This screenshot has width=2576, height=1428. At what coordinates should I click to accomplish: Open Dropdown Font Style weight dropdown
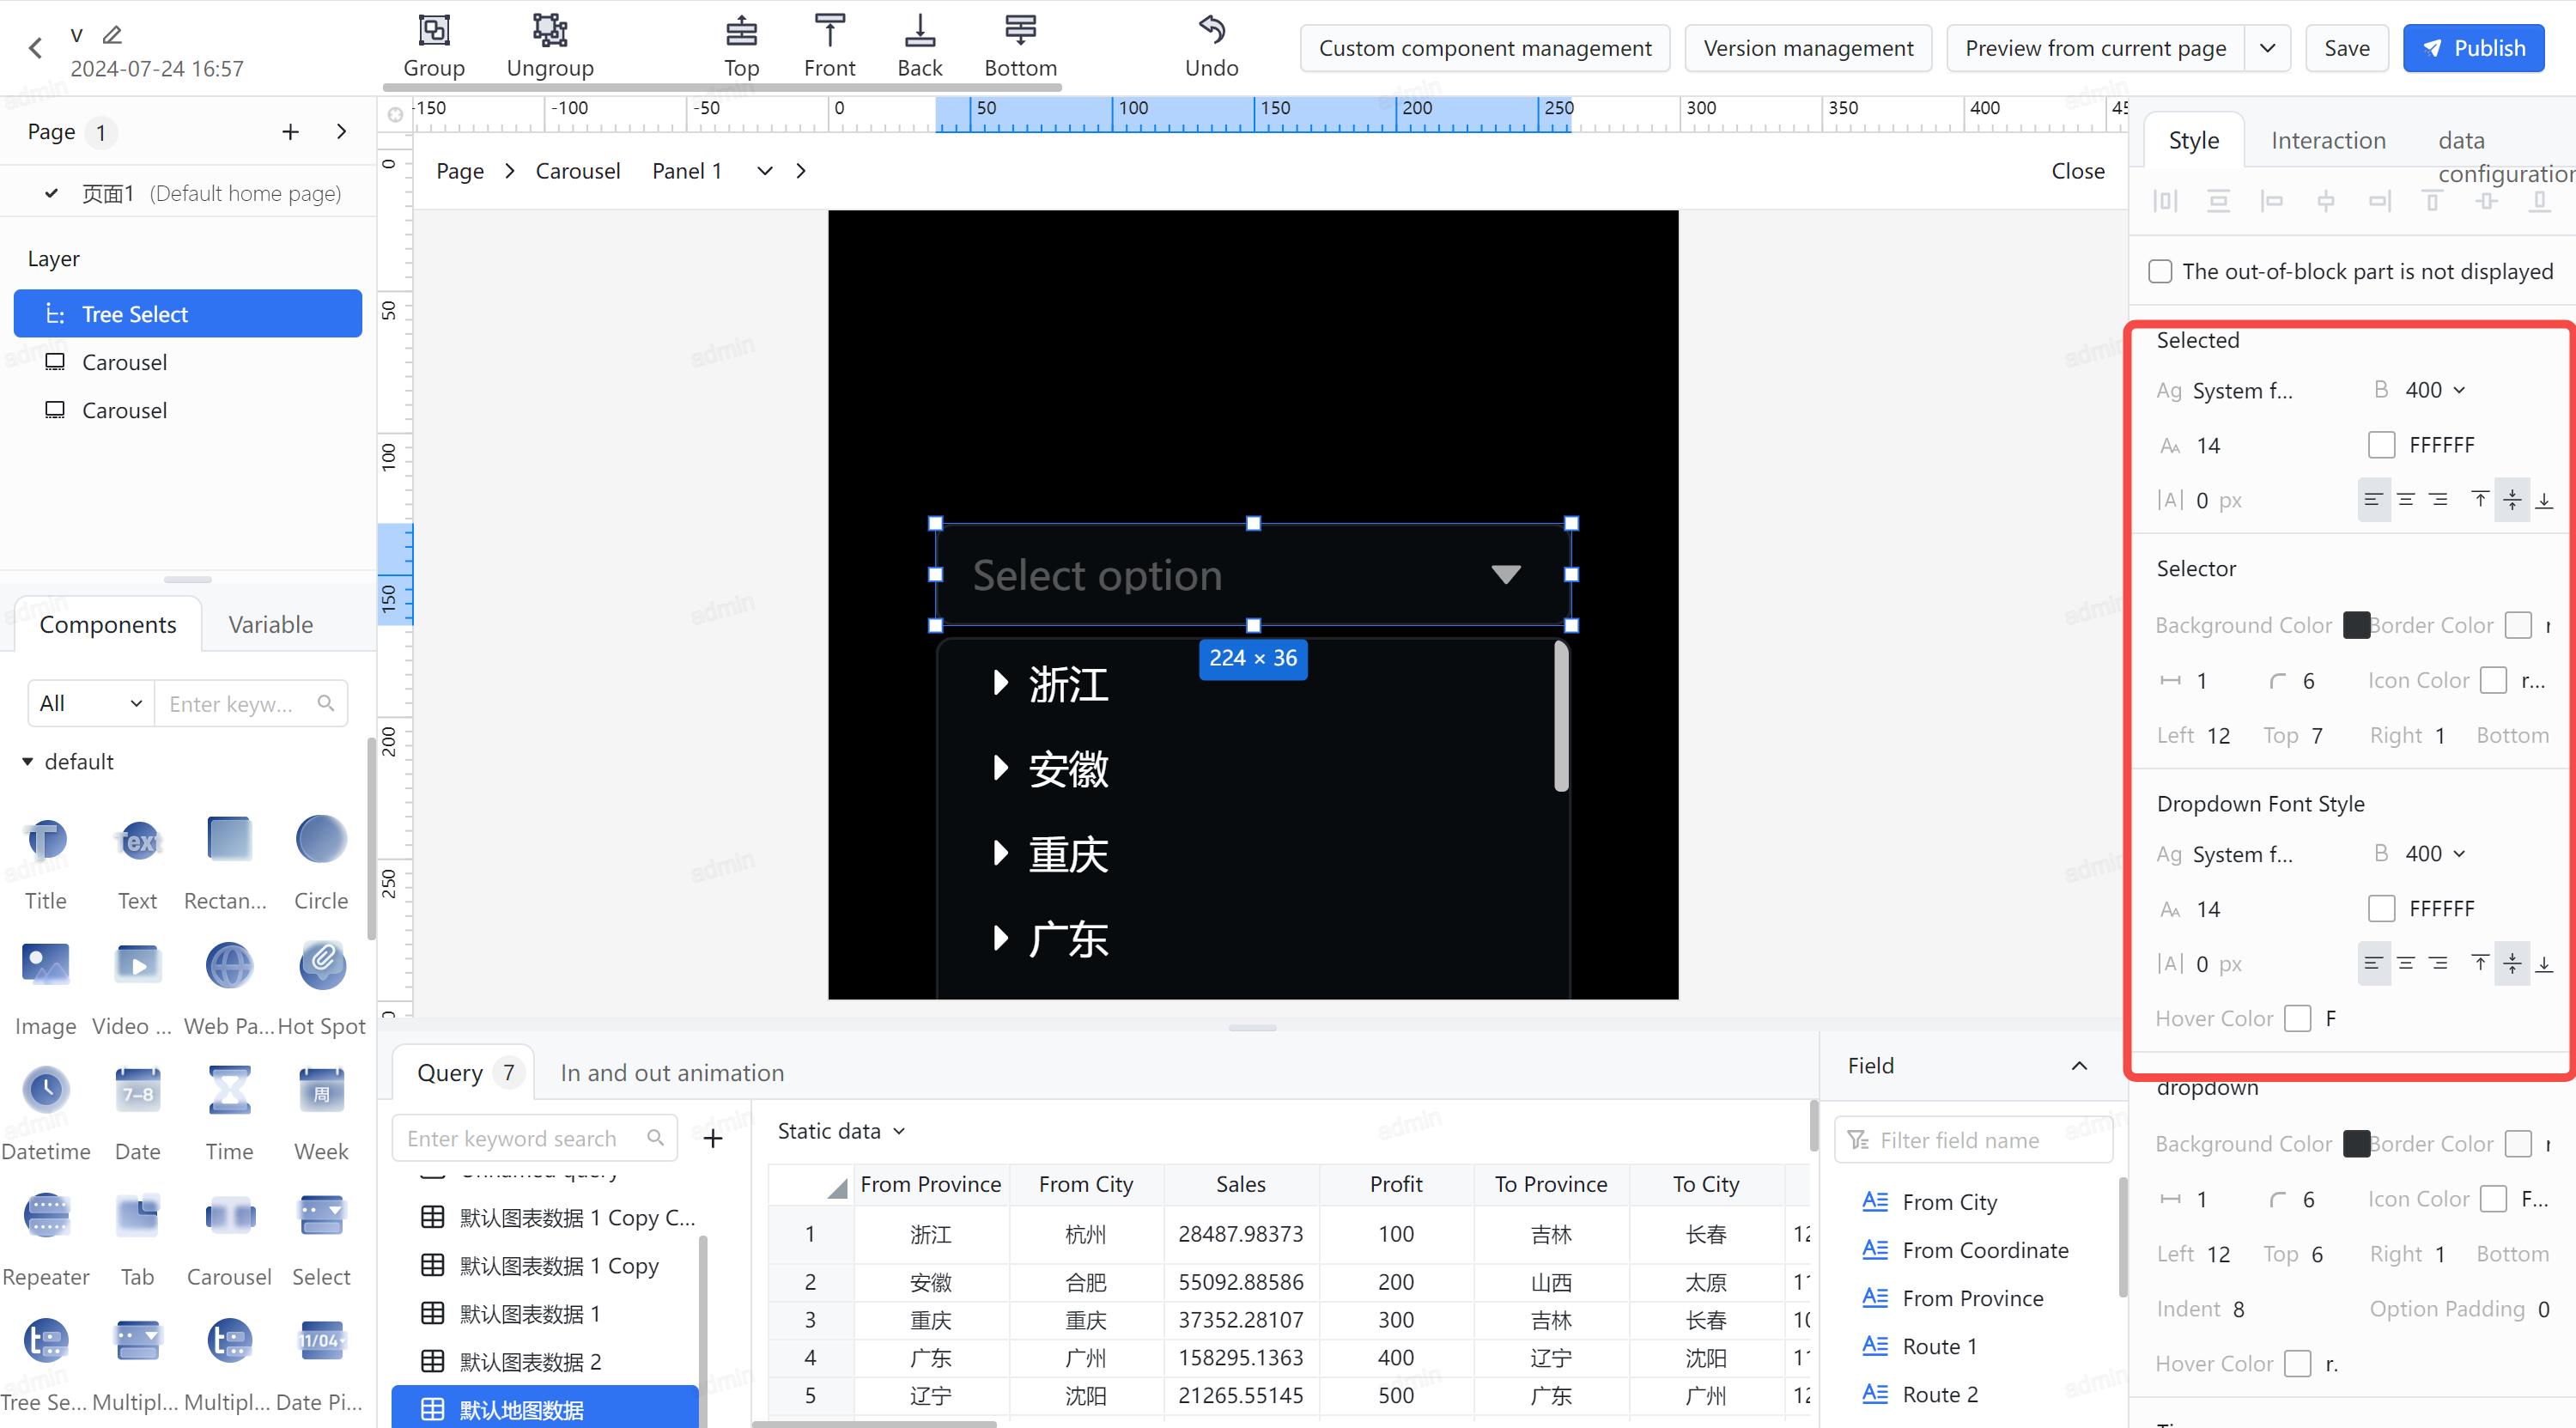(x=2434, y=854)
